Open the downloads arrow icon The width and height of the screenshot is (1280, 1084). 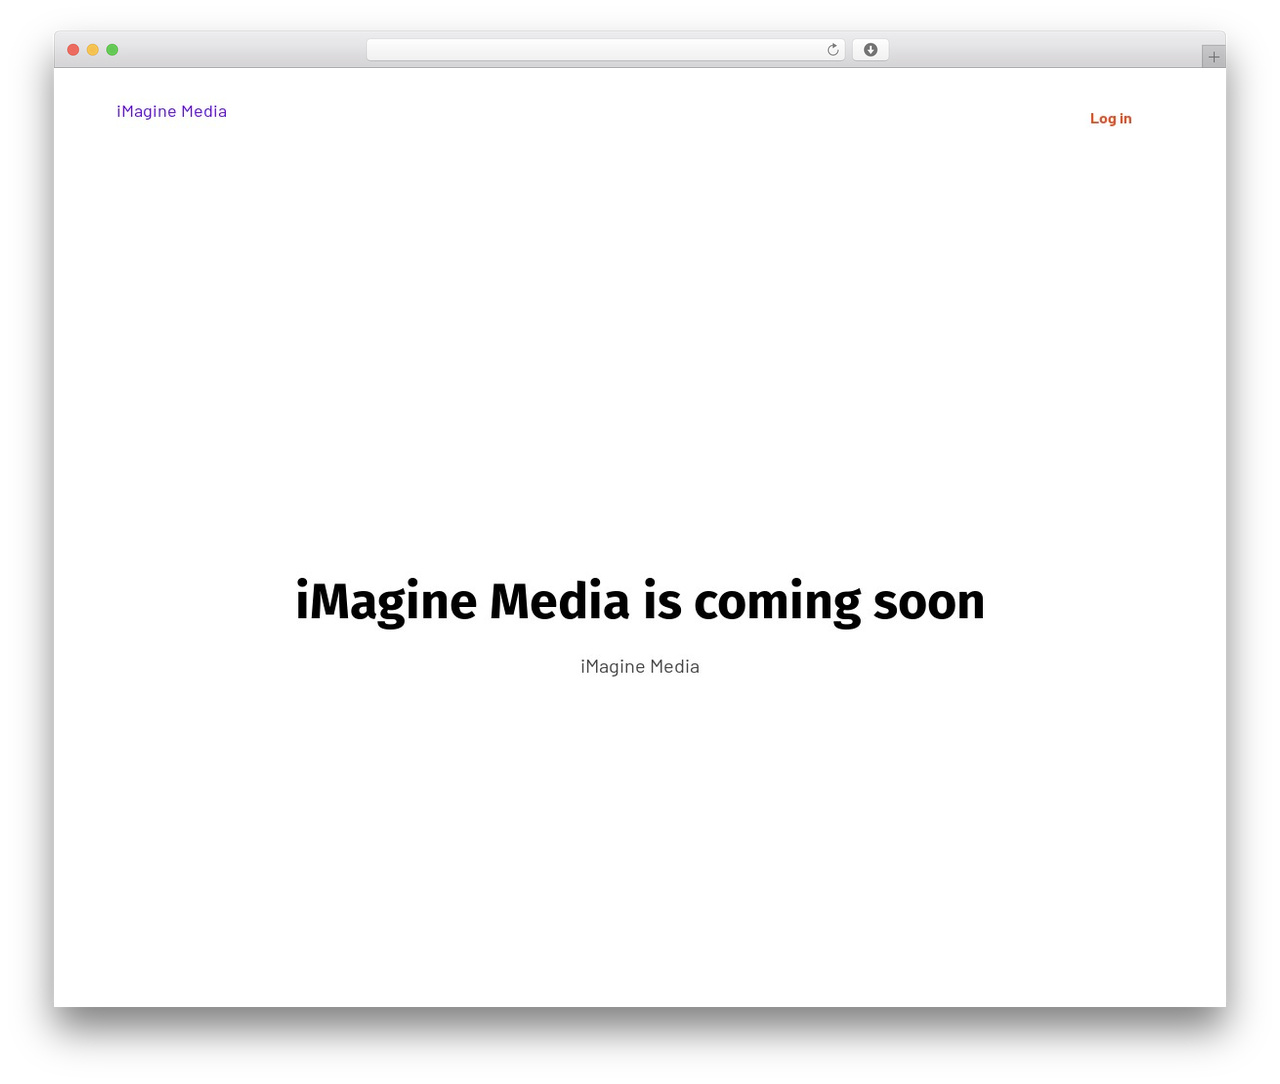870,50
